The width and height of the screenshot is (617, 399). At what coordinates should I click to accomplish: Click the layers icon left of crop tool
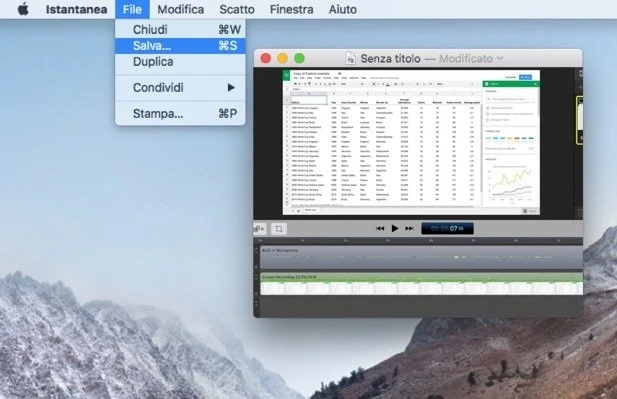(260, 229)
